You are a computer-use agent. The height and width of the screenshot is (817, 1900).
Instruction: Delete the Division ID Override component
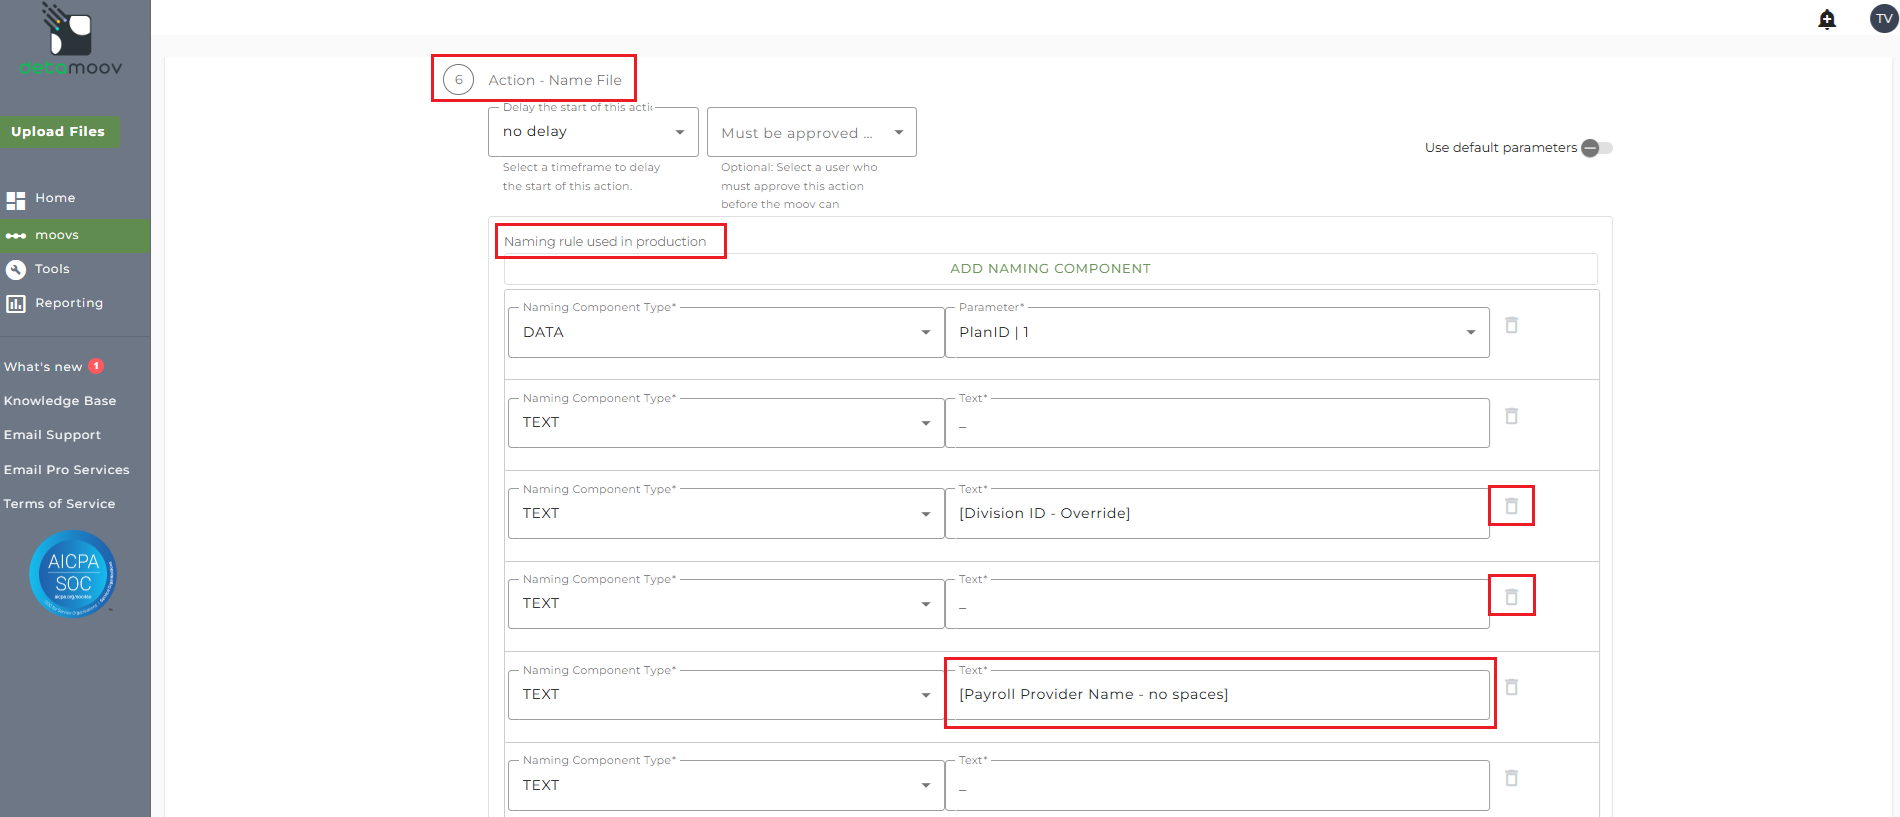(x=1512, y=506)
